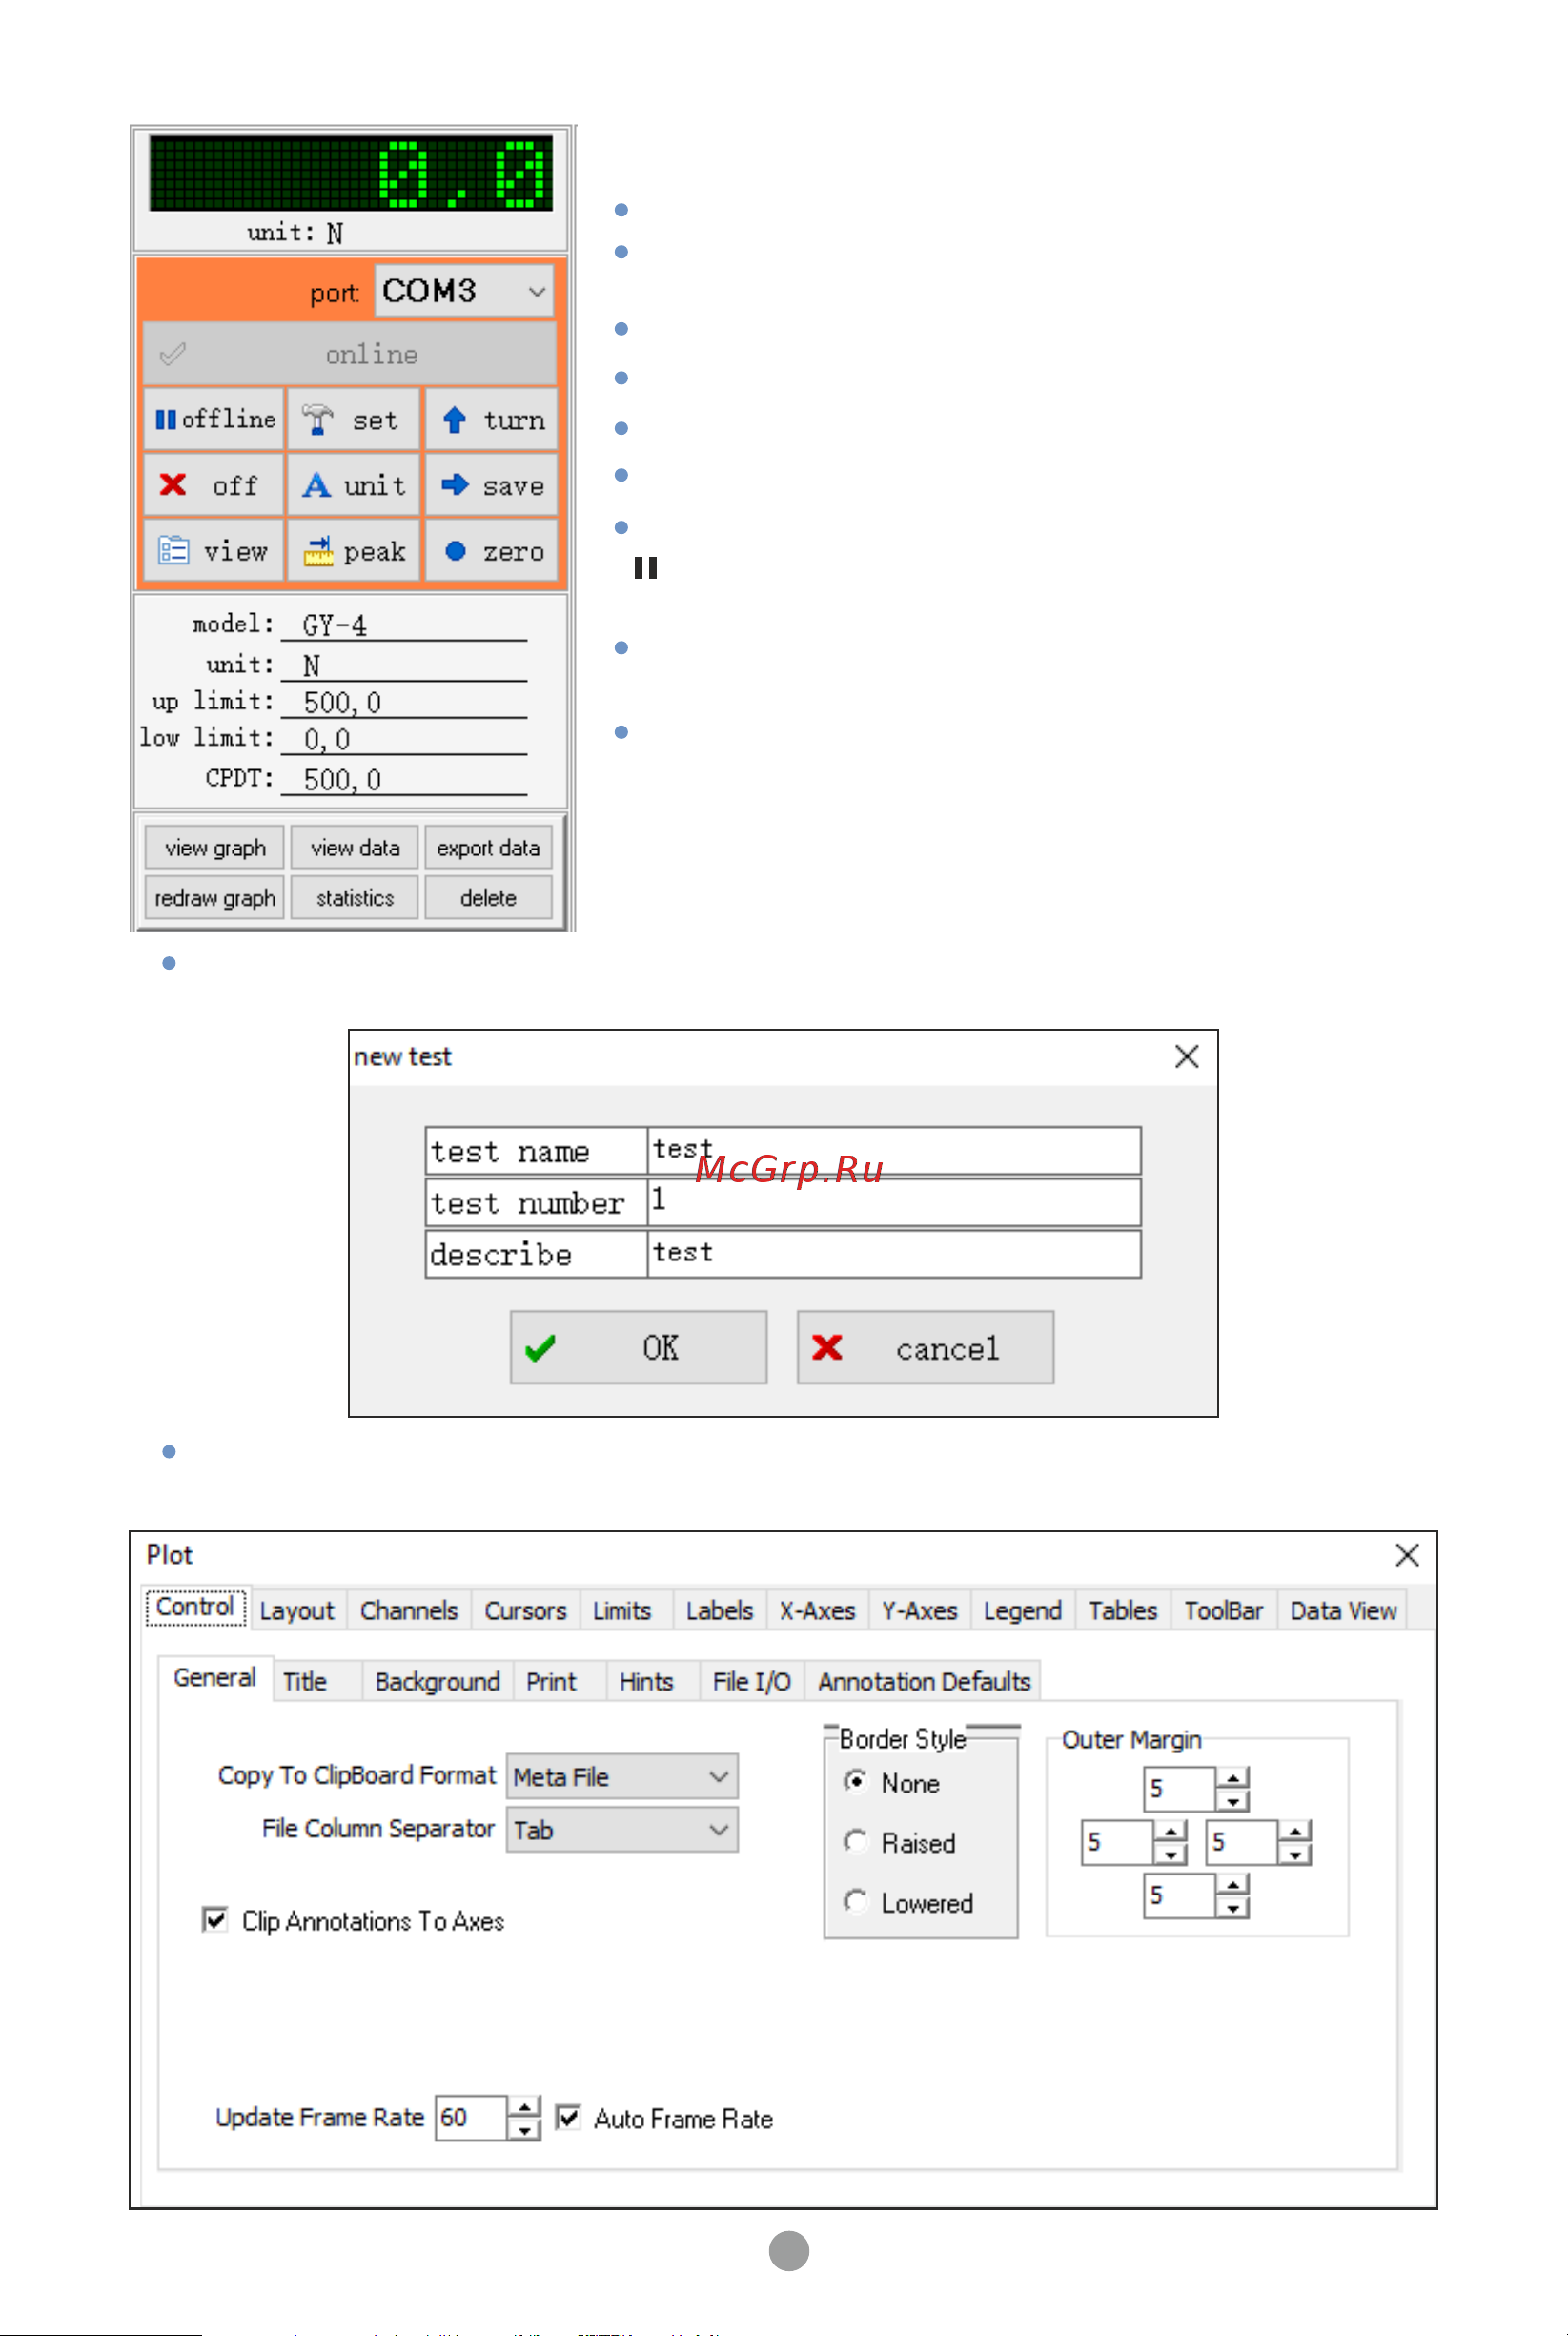Decrease bottom Outer Margin value
The height and width of the screenshot is (2336, 1568).
coord(1233,1907)
